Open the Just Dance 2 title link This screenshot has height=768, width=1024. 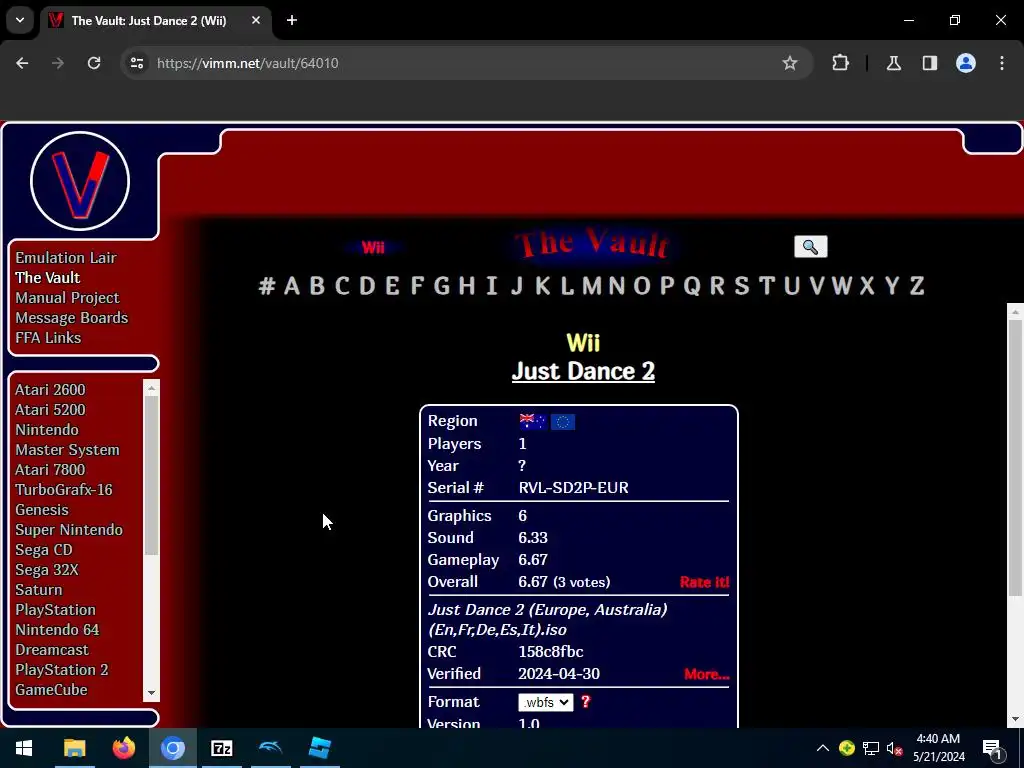(583, 371)
